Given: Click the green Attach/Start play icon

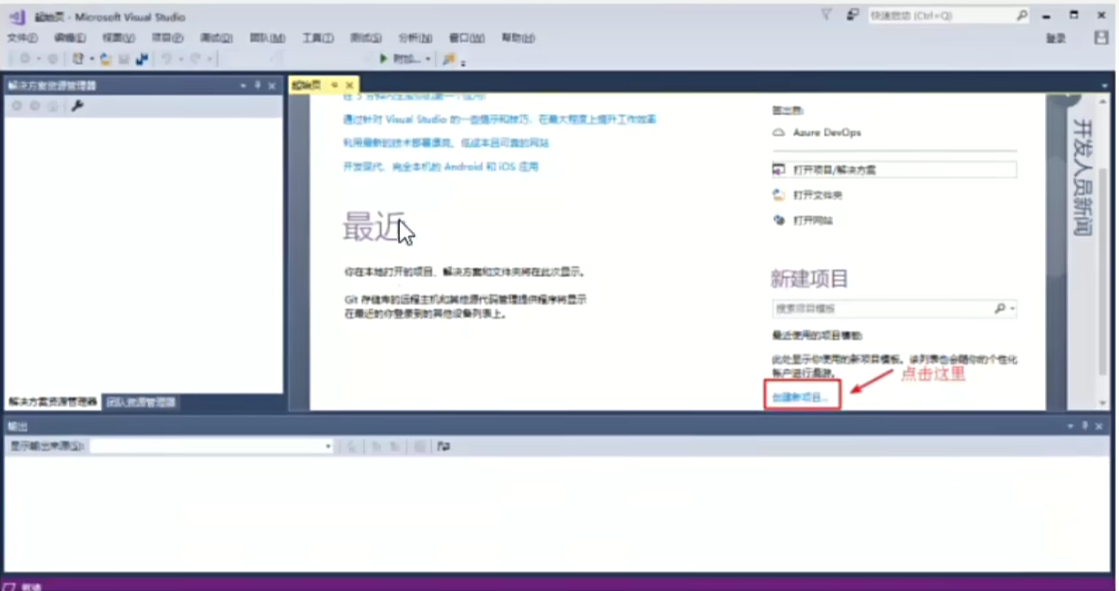Looking at the screenshot, I should click(383, 59).
